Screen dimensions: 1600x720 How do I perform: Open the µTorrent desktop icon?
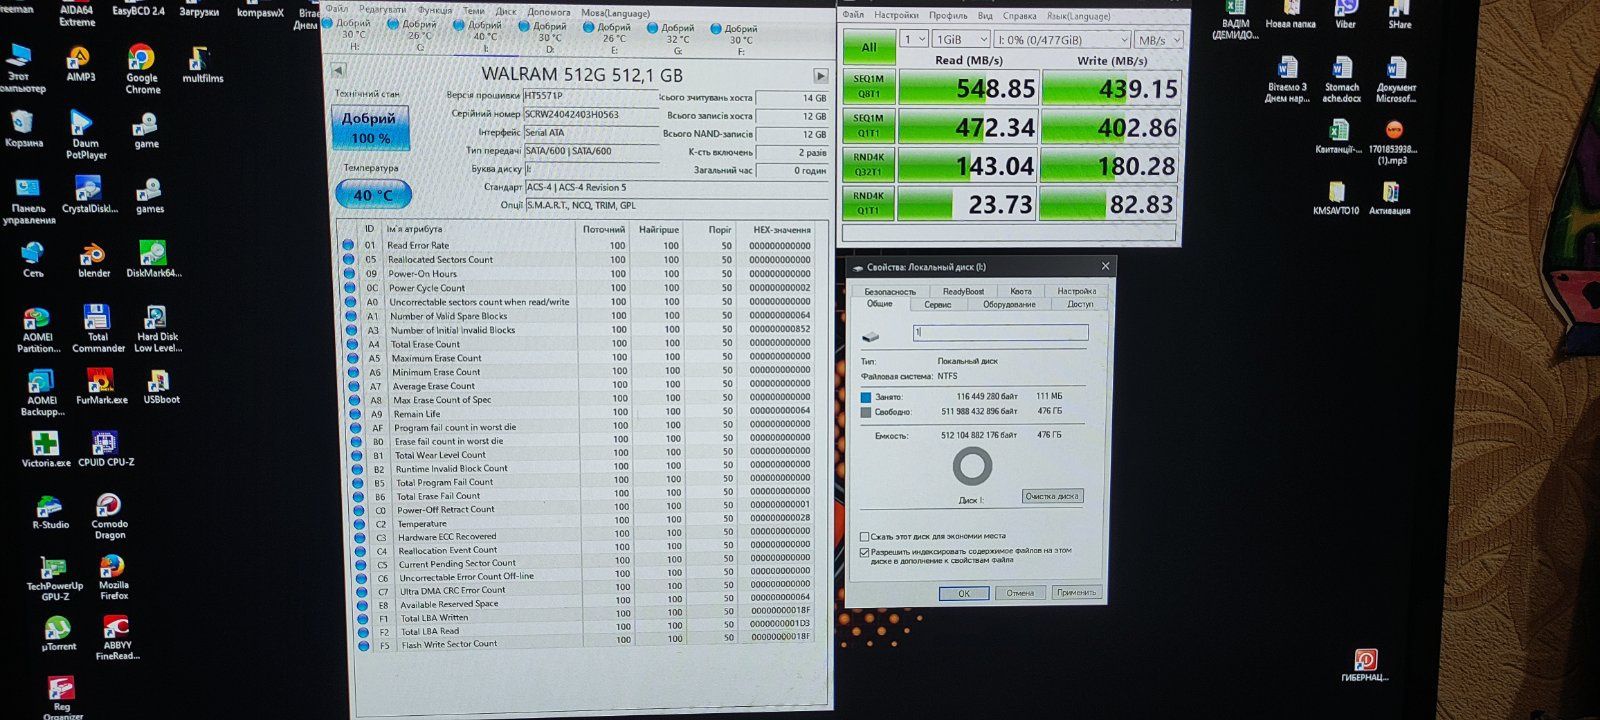tap(58, 635)
